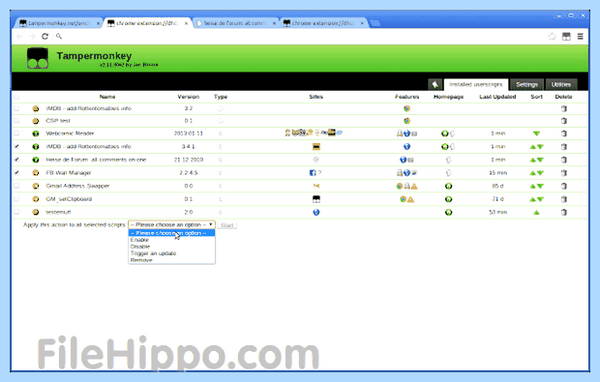Bookmark the page with the star icon
This screenshot has height=382, width=600.
[552, 36]
